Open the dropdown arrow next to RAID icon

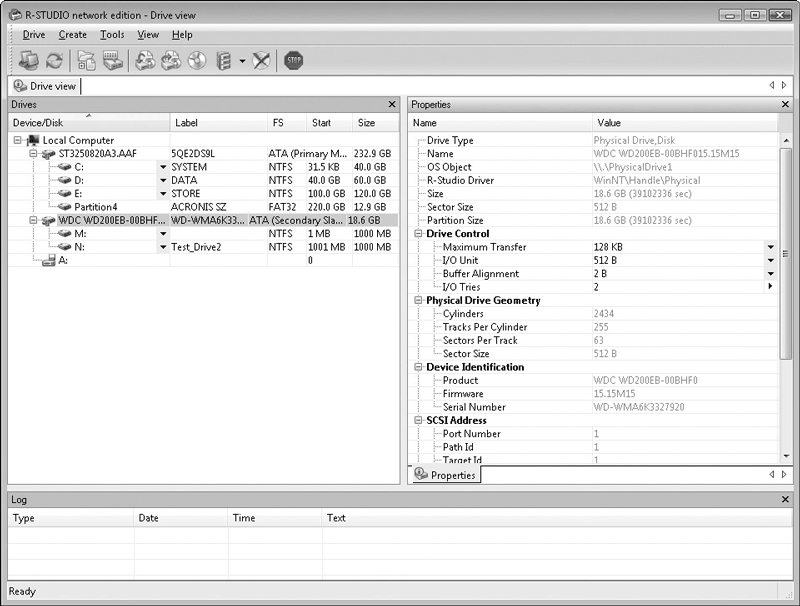(242, 61)
